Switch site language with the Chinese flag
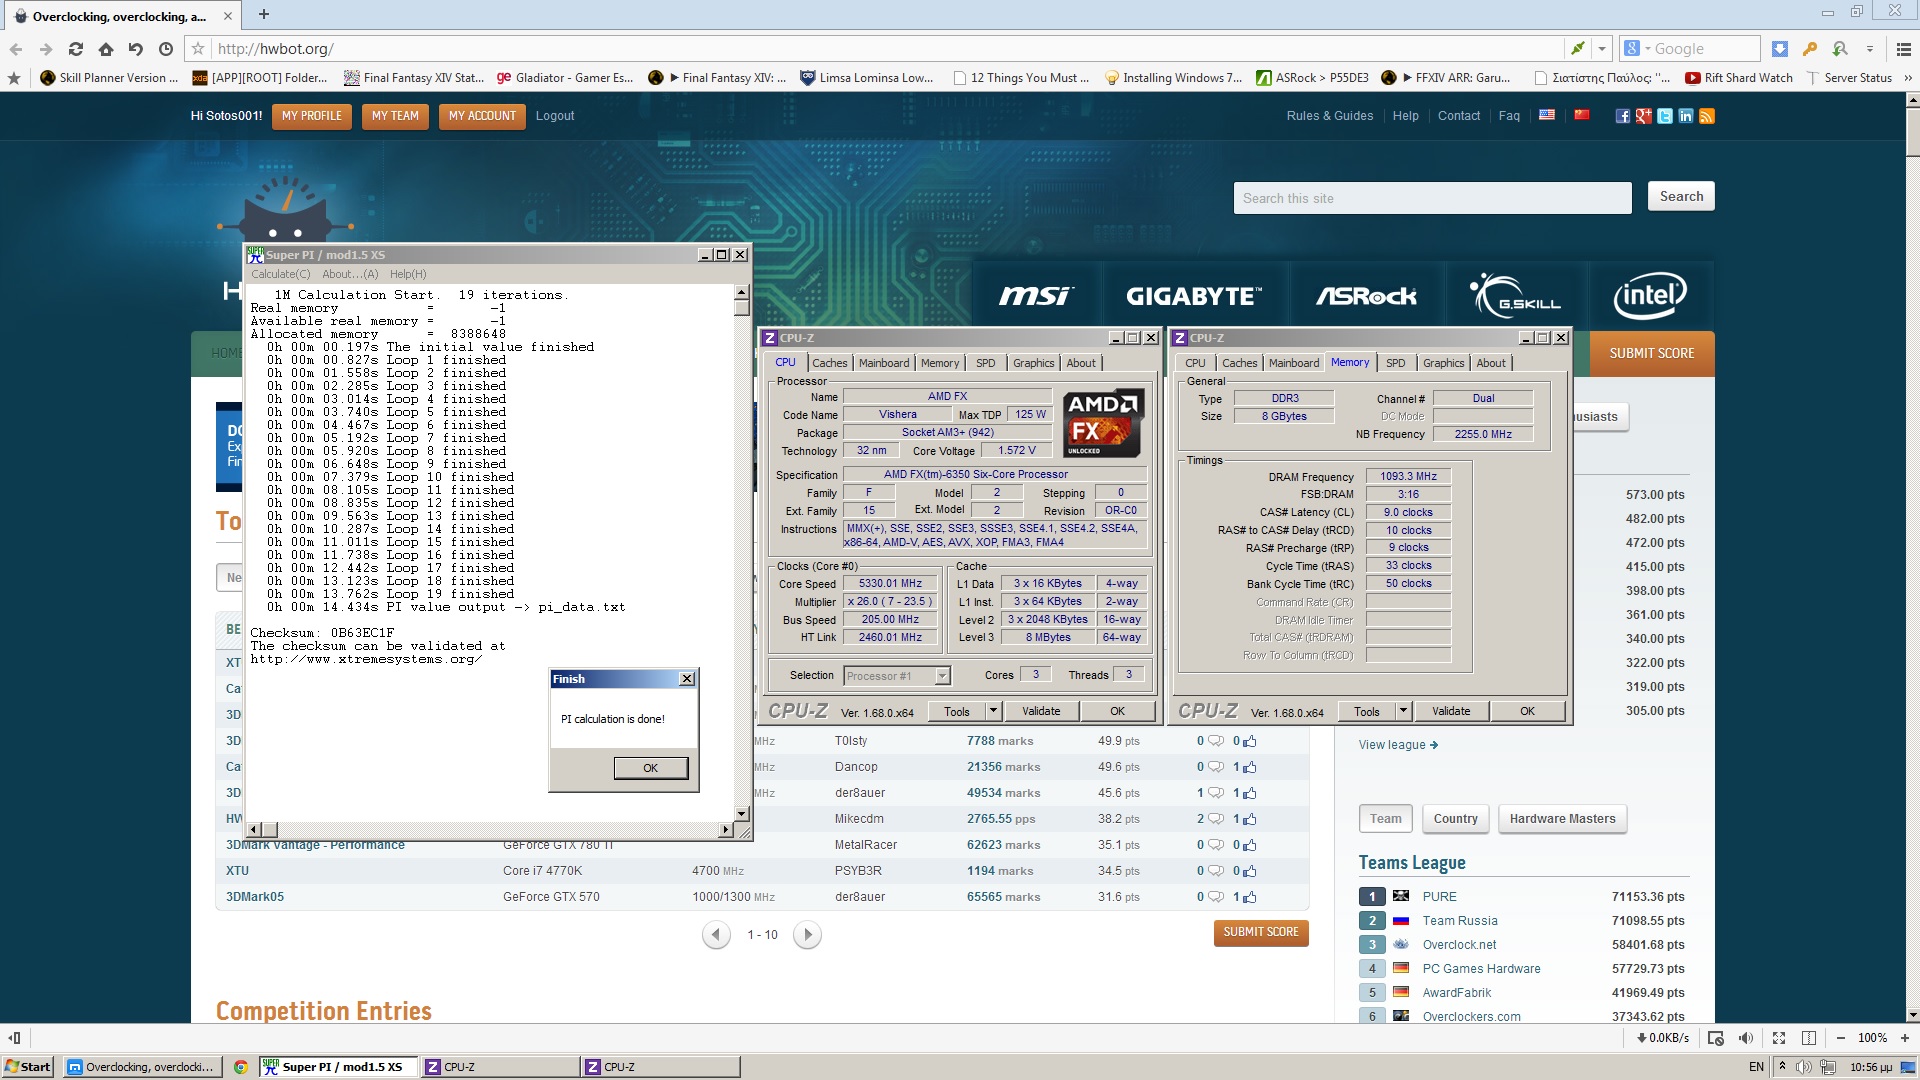The height and width of the screenshot is (1080, 1920). [x=1582, y=115]
